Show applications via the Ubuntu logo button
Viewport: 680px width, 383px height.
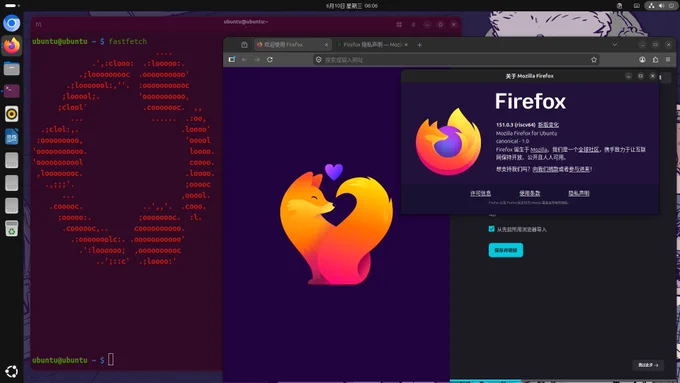click(12, 371)
